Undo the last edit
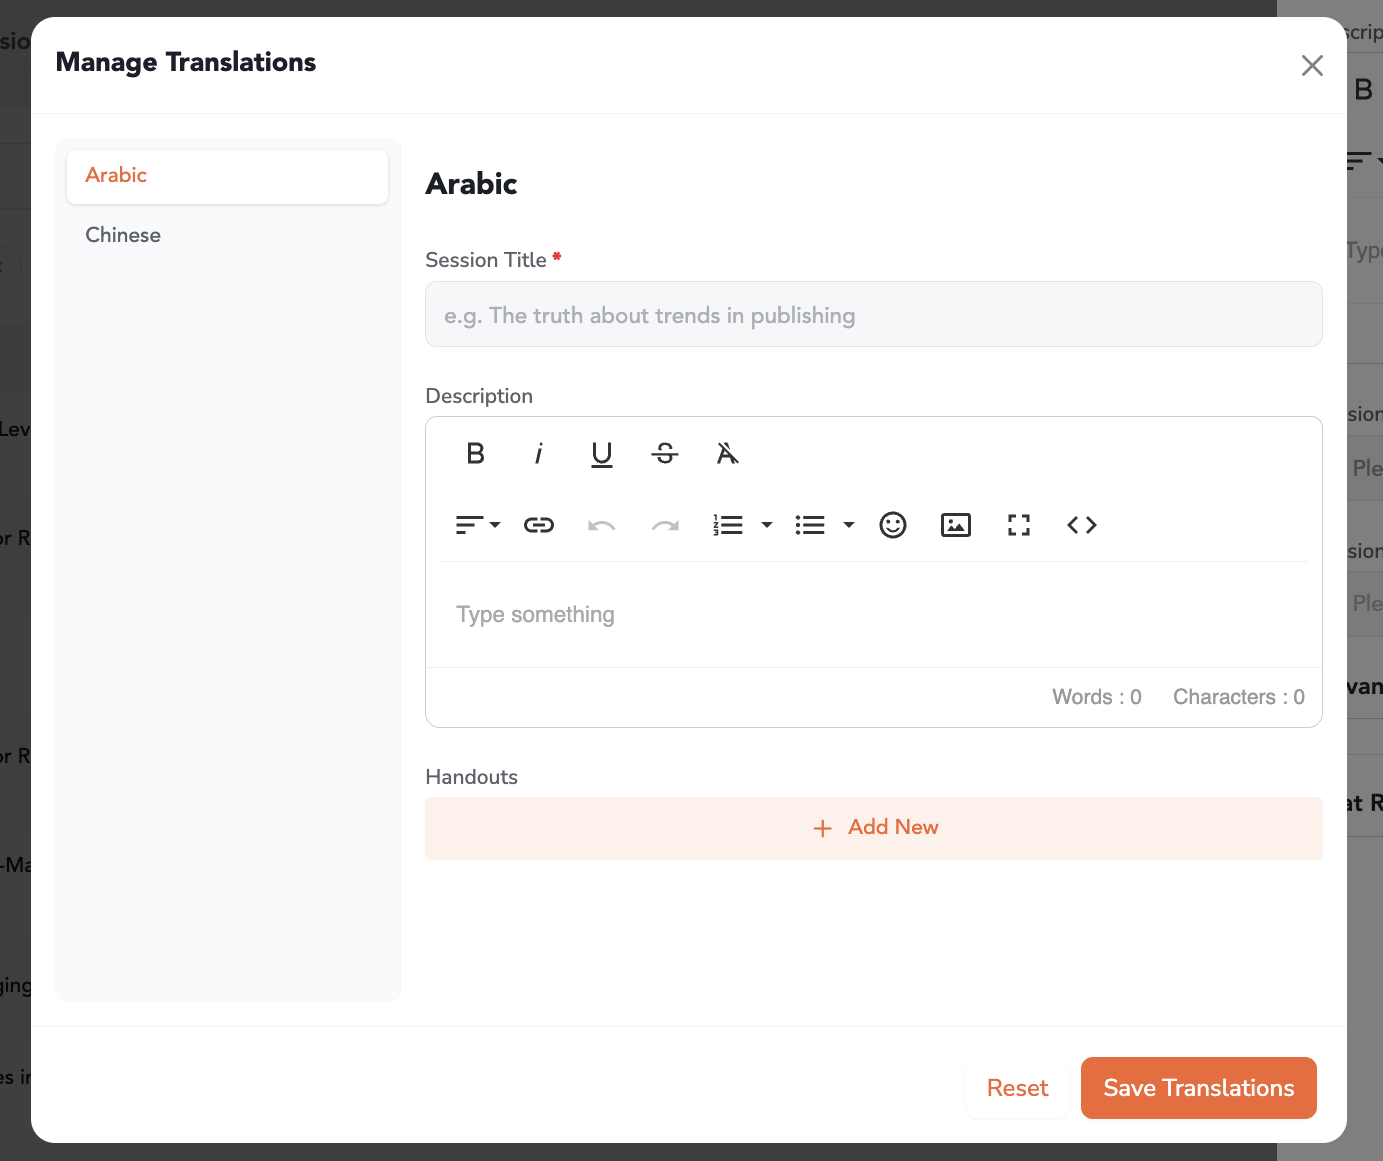Viewport: 1383px width, 1161px height. pos(602,525)
